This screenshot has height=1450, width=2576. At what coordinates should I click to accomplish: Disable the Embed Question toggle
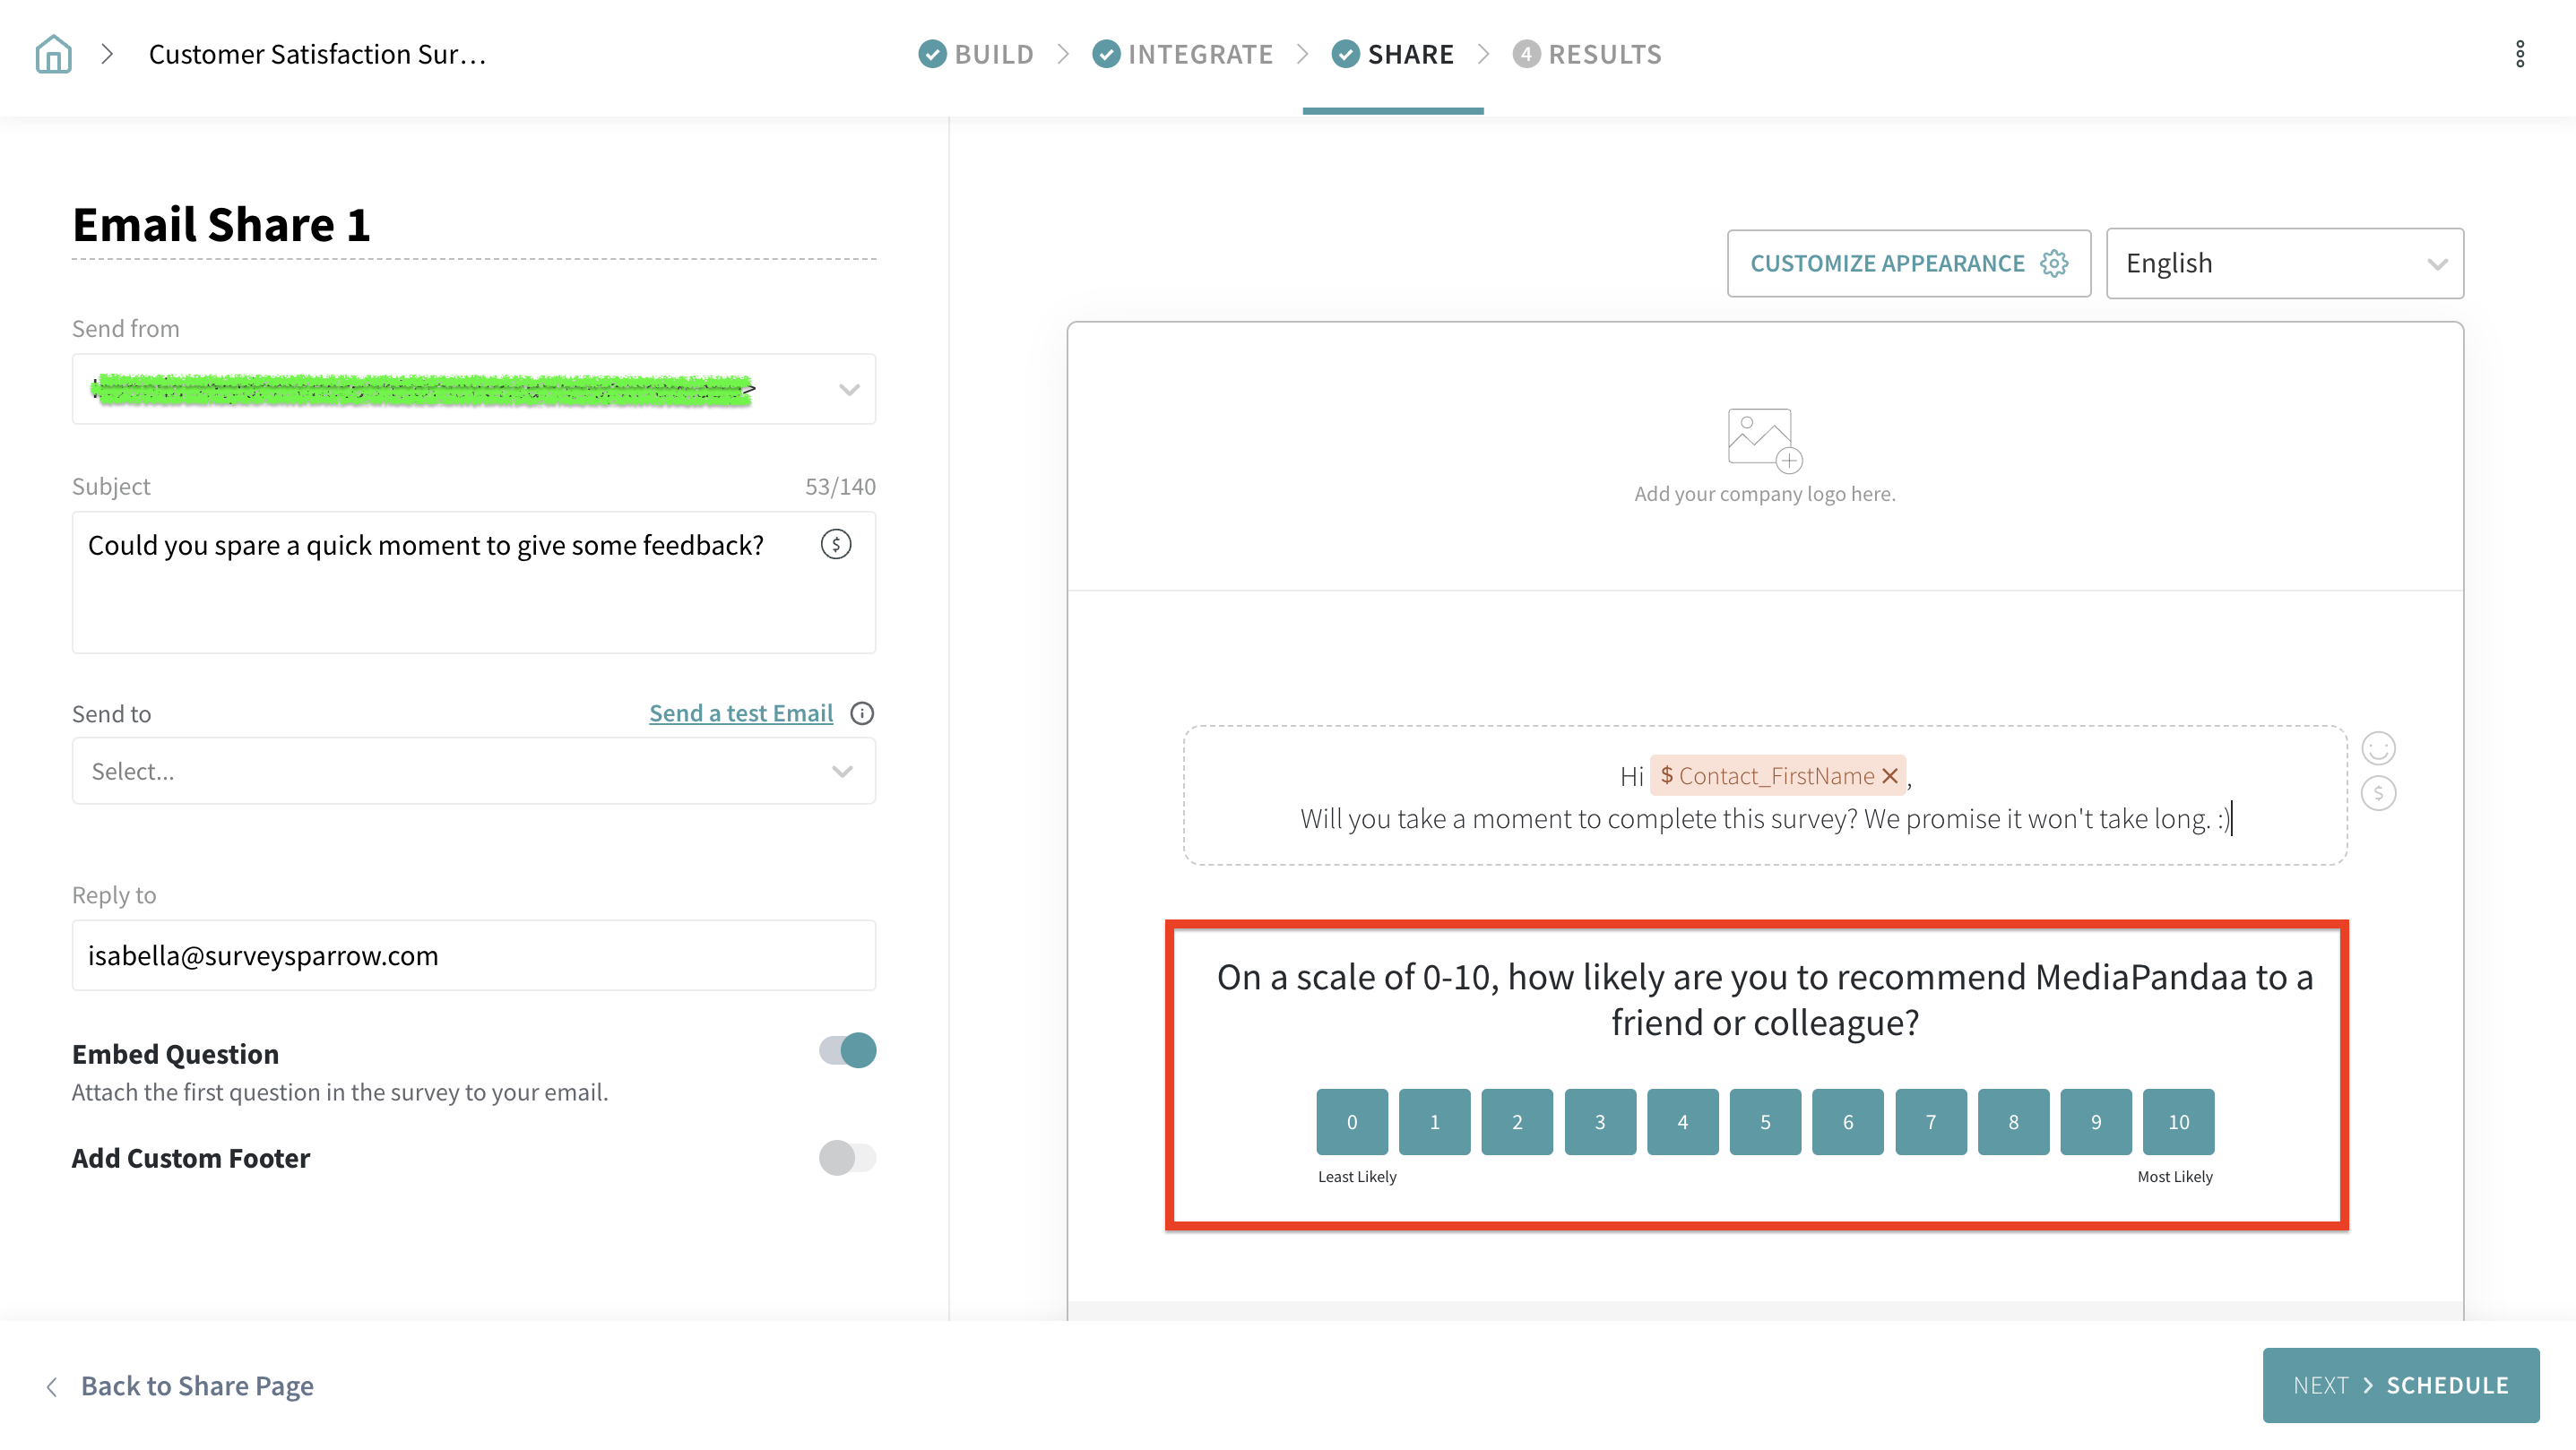pyautogui.click(x=847, y=1050)
